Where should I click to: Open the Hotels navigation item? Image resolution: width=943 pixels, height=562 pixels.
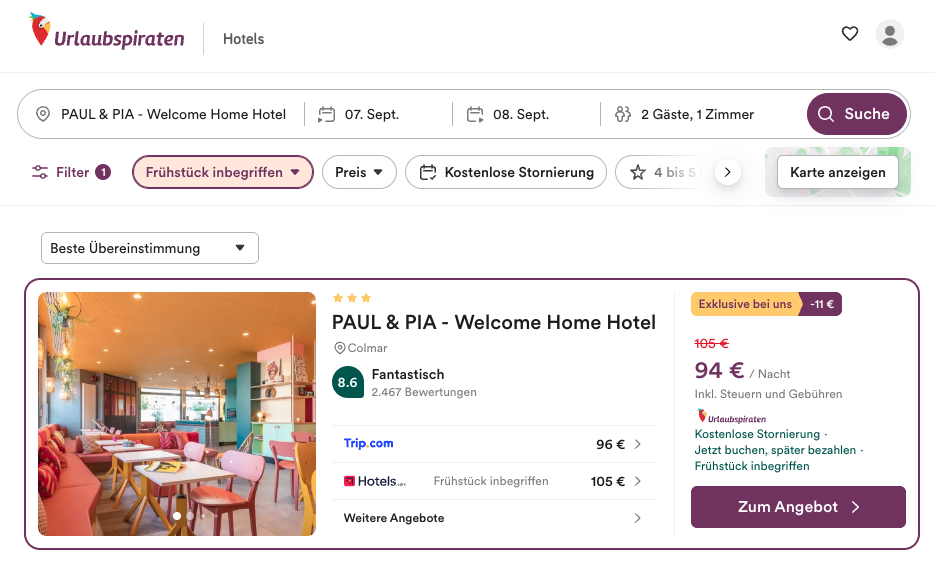pos(243,39)
